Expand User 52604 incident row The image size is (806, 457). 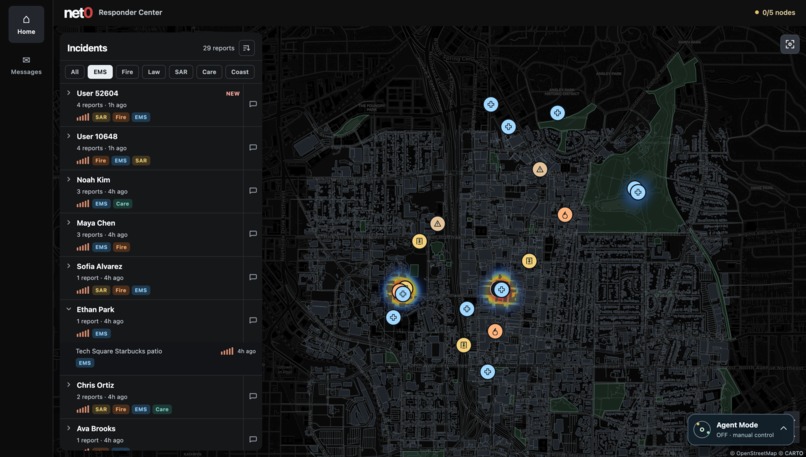(68, 93)
